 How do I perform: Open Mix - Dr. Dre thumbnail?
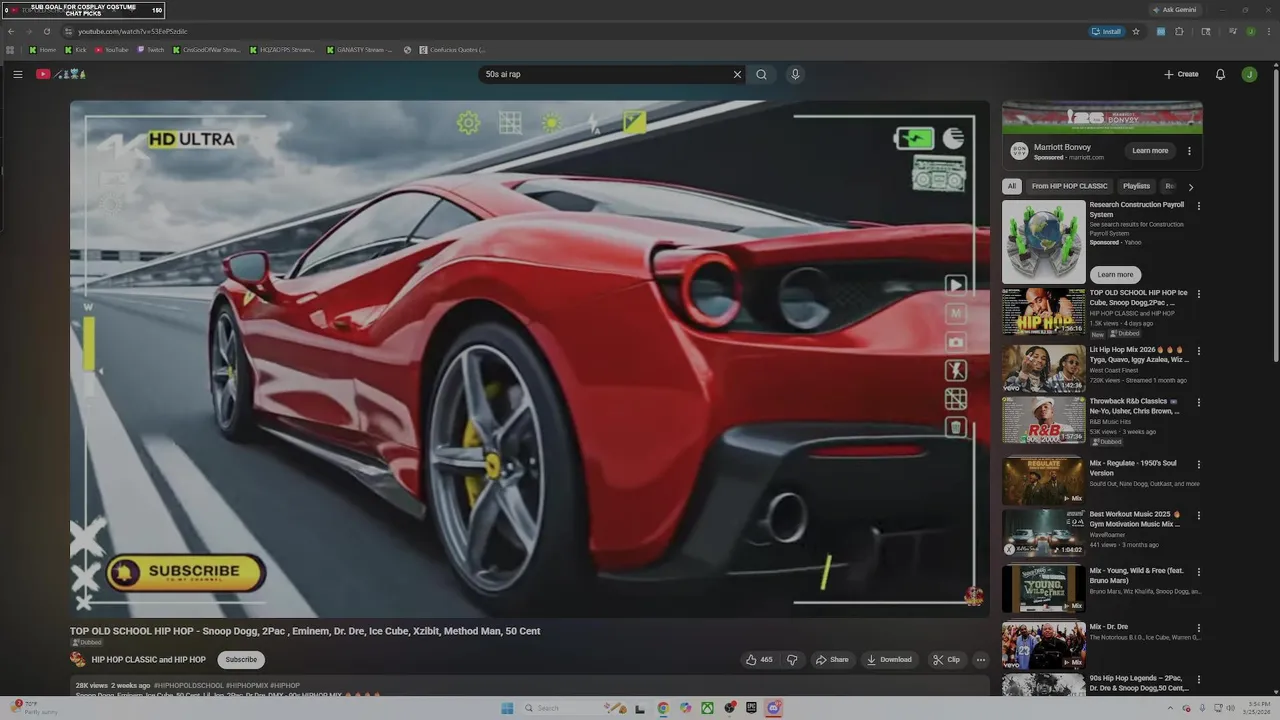click(x=1043, y=645)
